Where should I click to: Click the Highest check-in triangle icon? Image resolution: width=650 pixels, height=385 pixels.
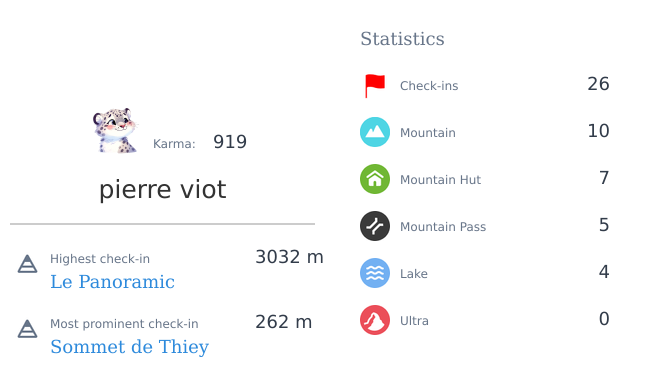point(27,264)
